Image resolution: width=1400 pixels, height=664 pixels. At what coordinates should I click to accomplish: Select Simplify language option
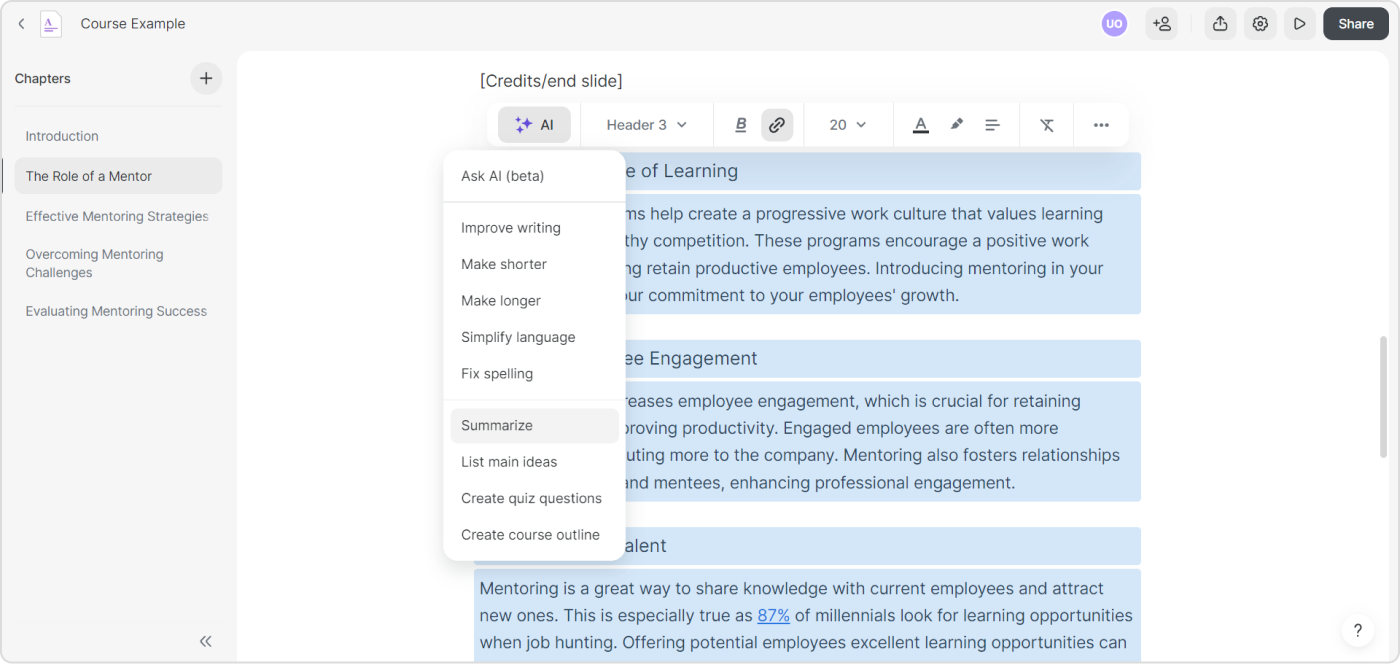(x=534, y=337)
